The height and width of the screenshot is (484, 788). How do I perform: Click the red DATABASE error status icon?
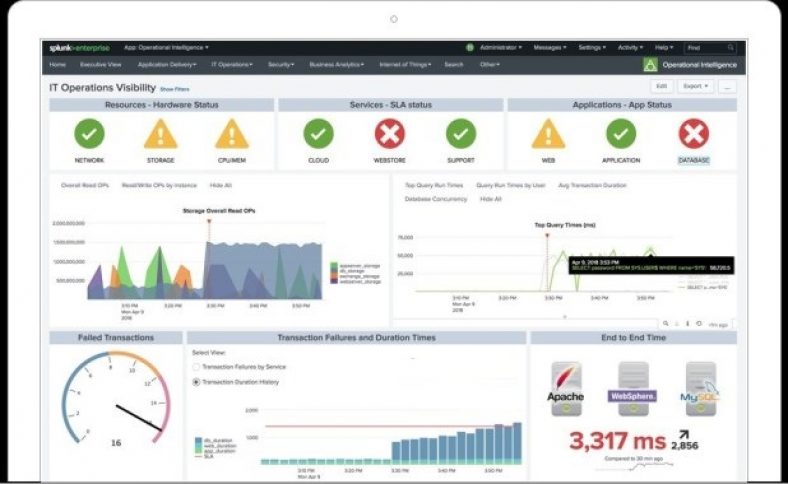(x=694, y=134)
